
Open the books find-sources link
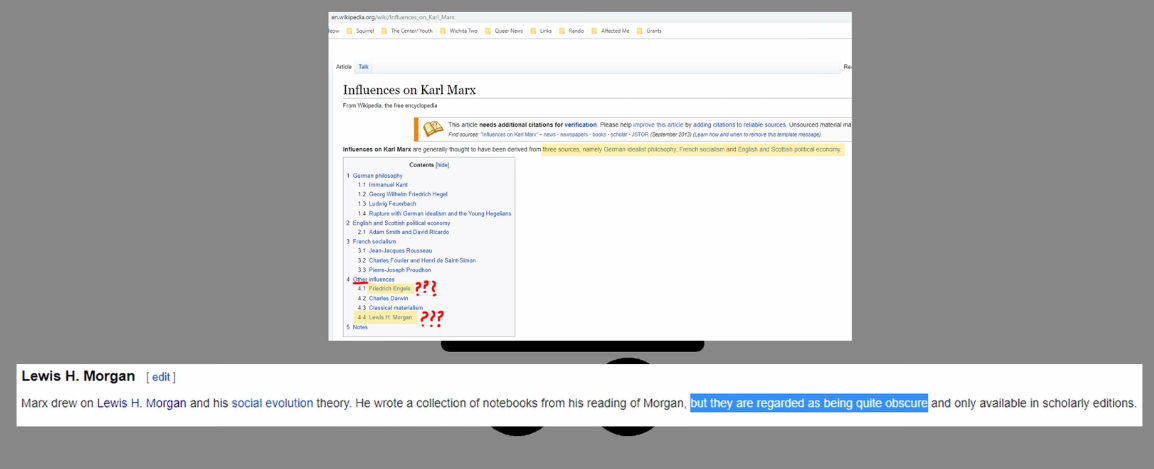coord(601,135)
